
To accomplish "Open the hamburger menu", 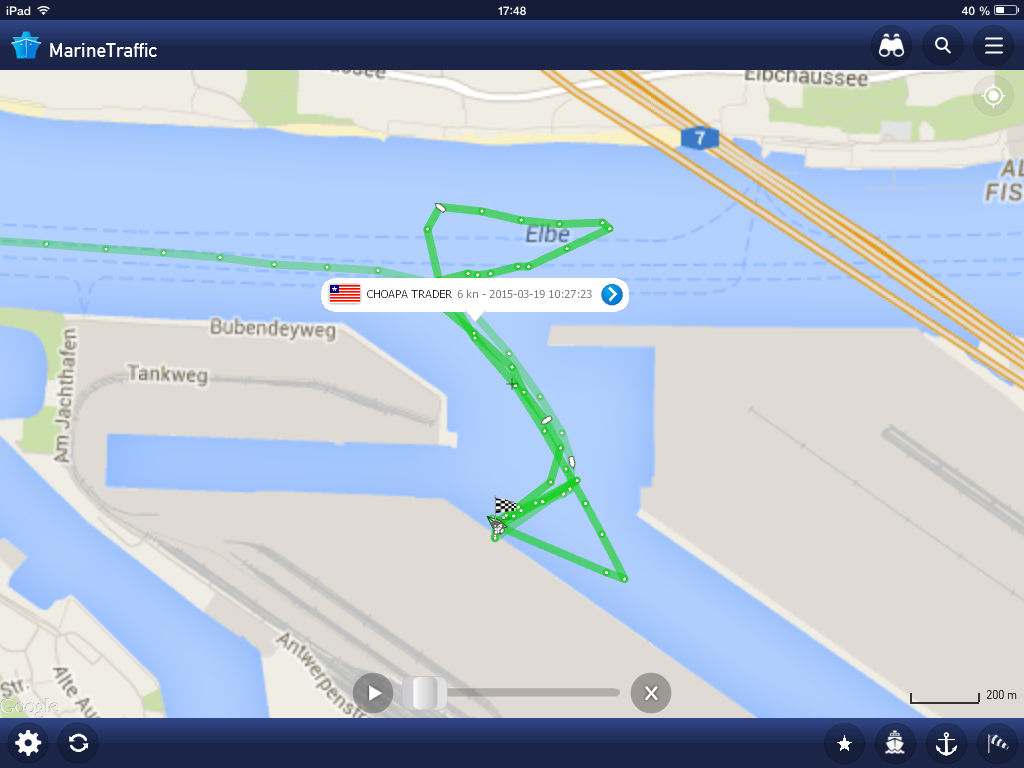I will [993, 46].
